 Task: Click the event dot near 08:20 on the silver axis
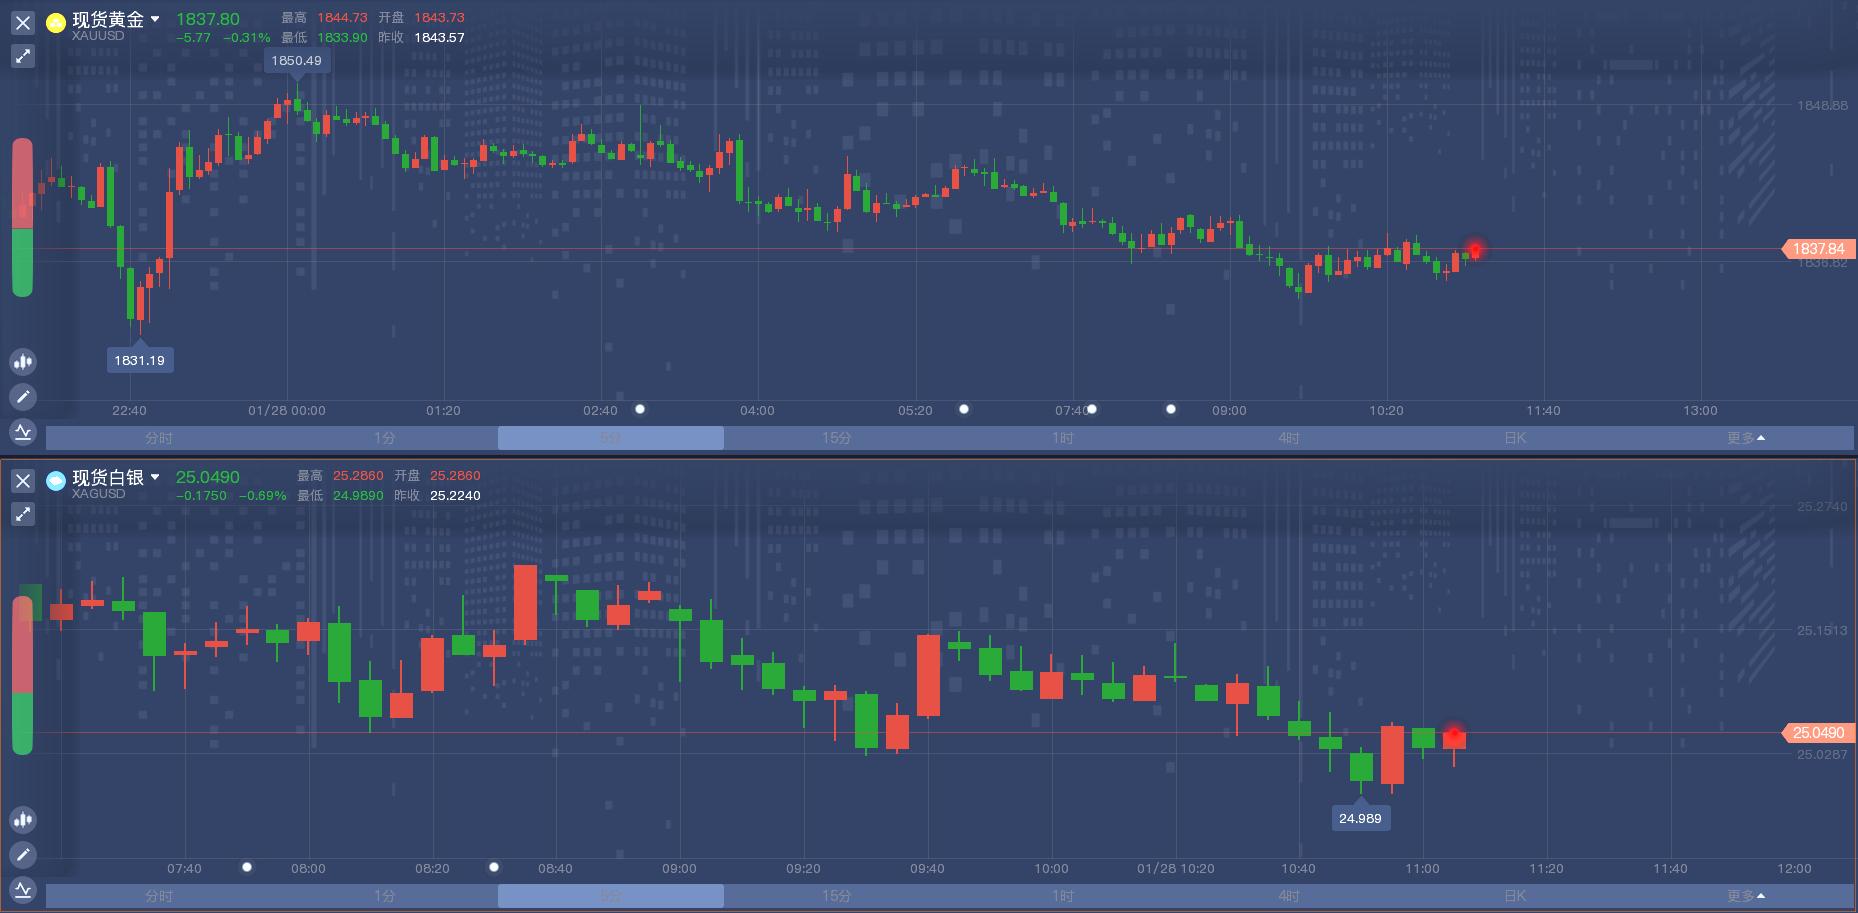tap(493, 867)
